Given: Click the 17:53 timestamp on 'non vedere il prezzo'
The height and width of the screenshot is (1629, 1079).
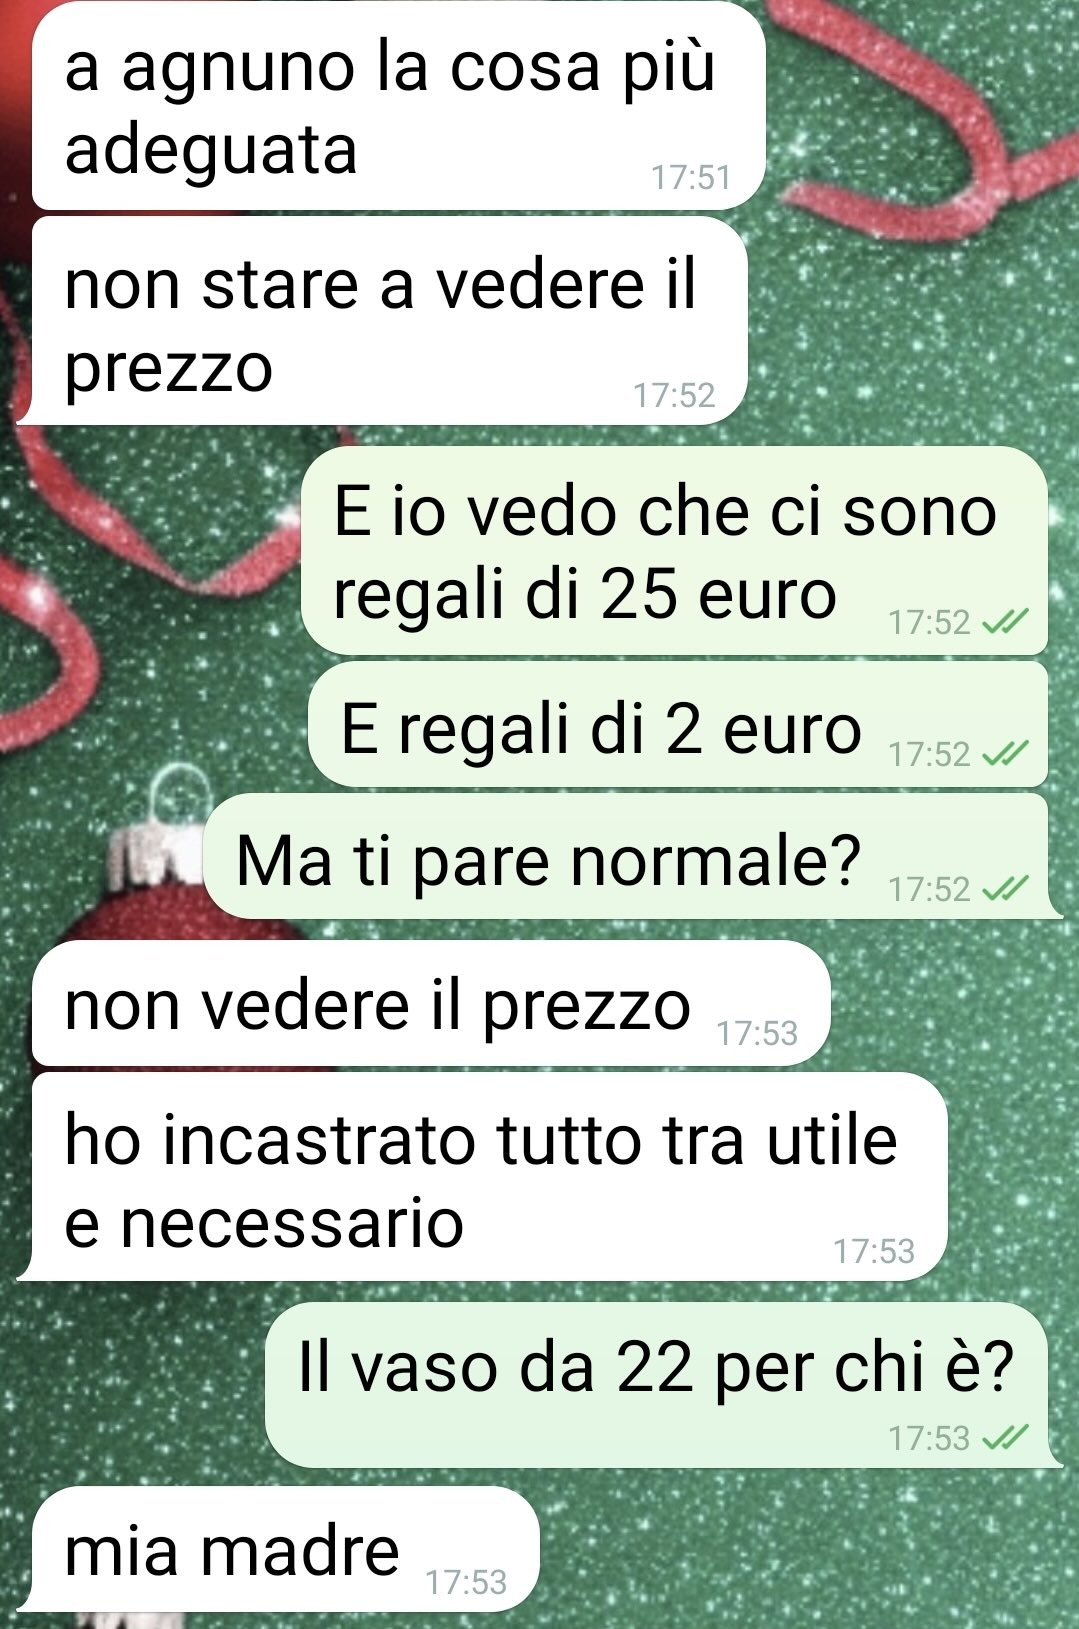Looking at the screenshot, I should pyautogui.click(x=757, y=1033).
